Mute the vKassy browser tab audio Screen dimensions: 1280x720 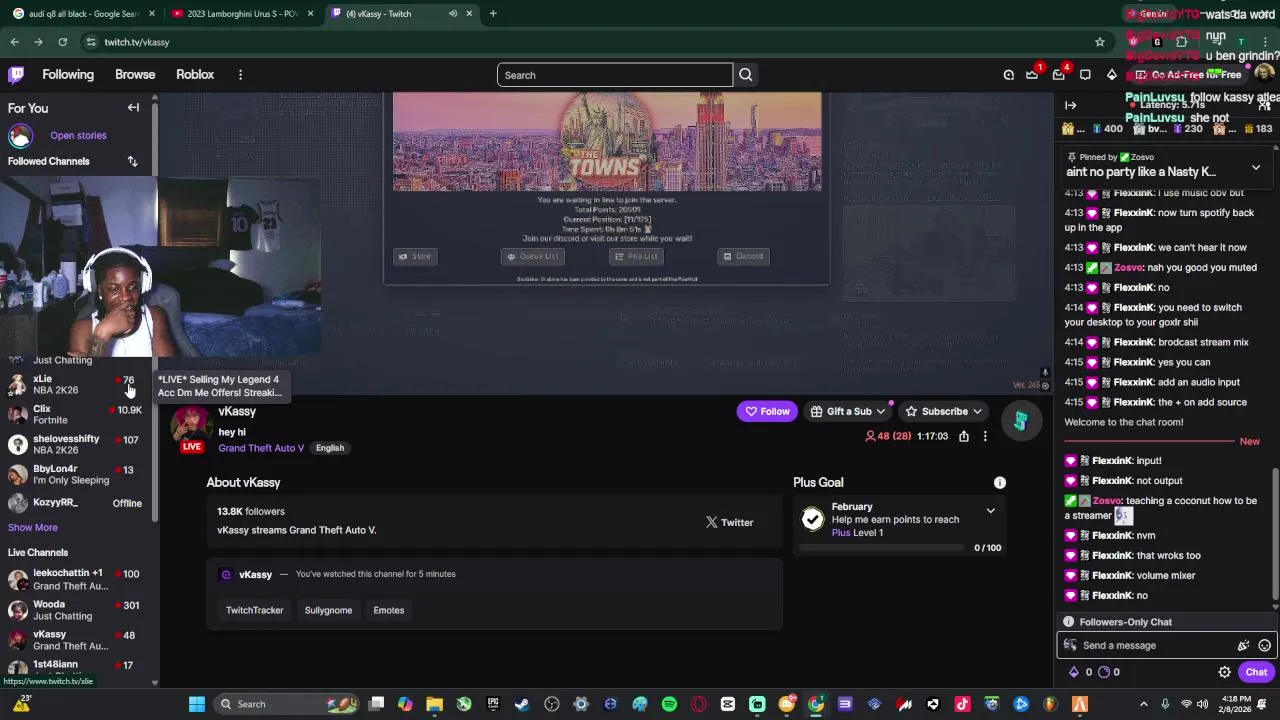453,14
